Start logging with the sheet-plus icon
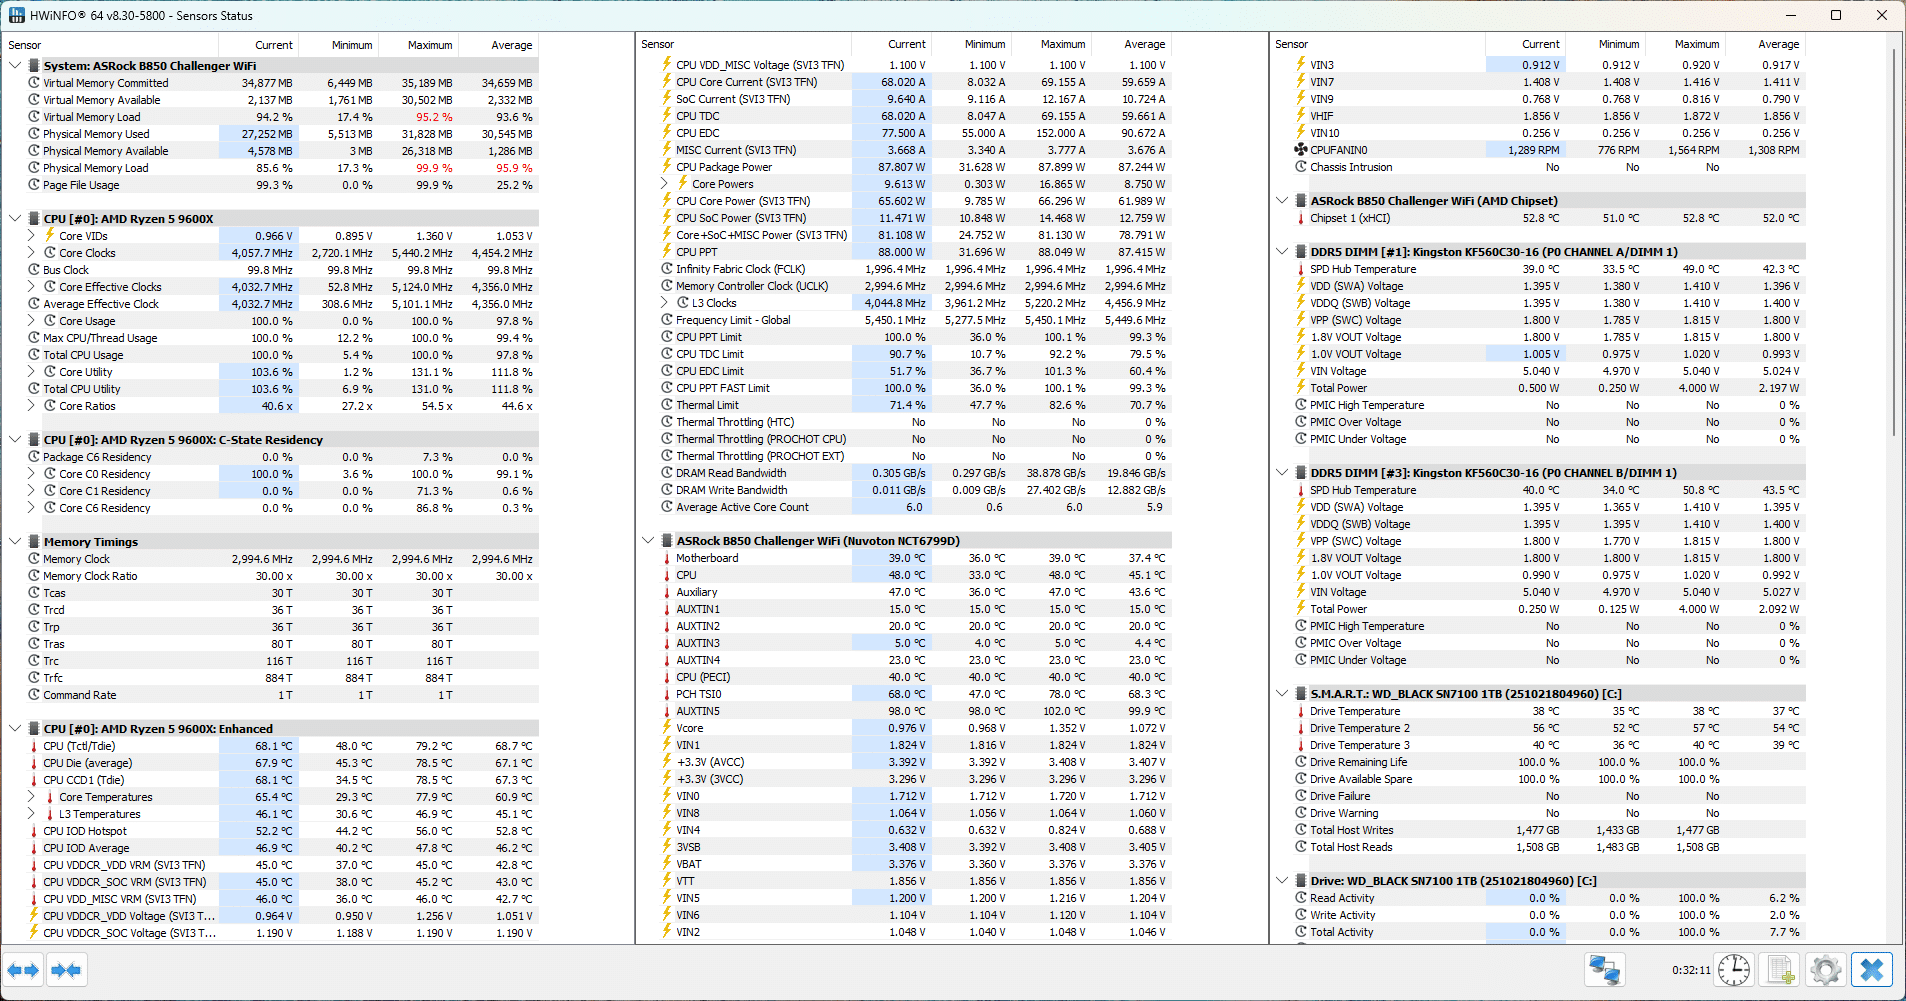The height and width of the screenshot is (1001, 1906). point(1780,970)
